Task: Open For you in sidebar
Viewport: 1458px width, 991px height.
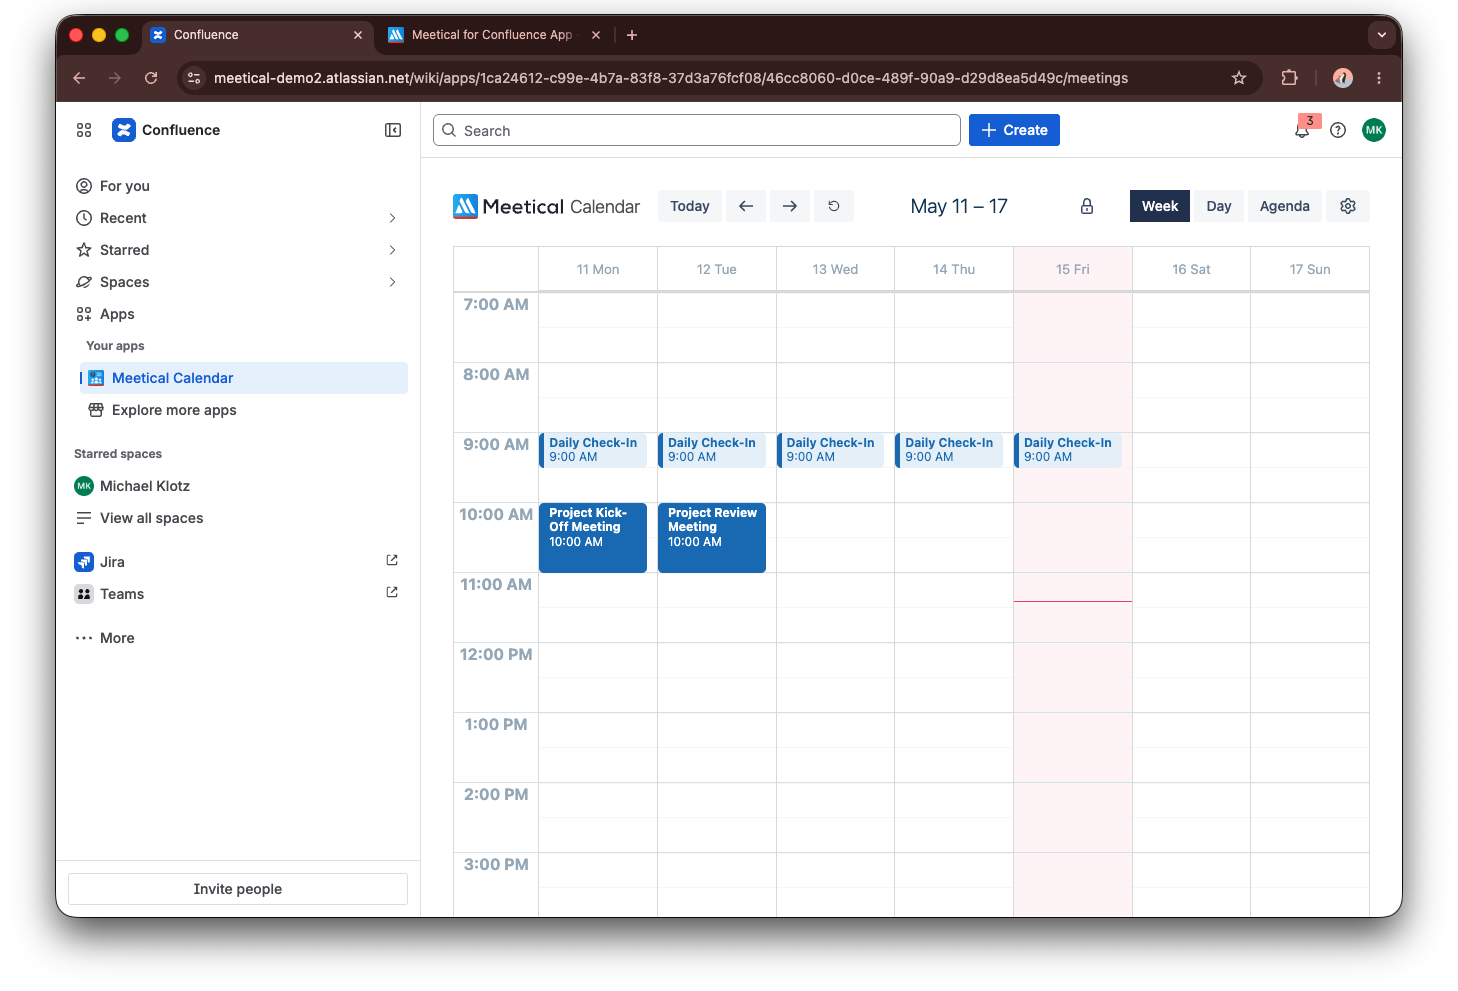Action: [238, 186]
